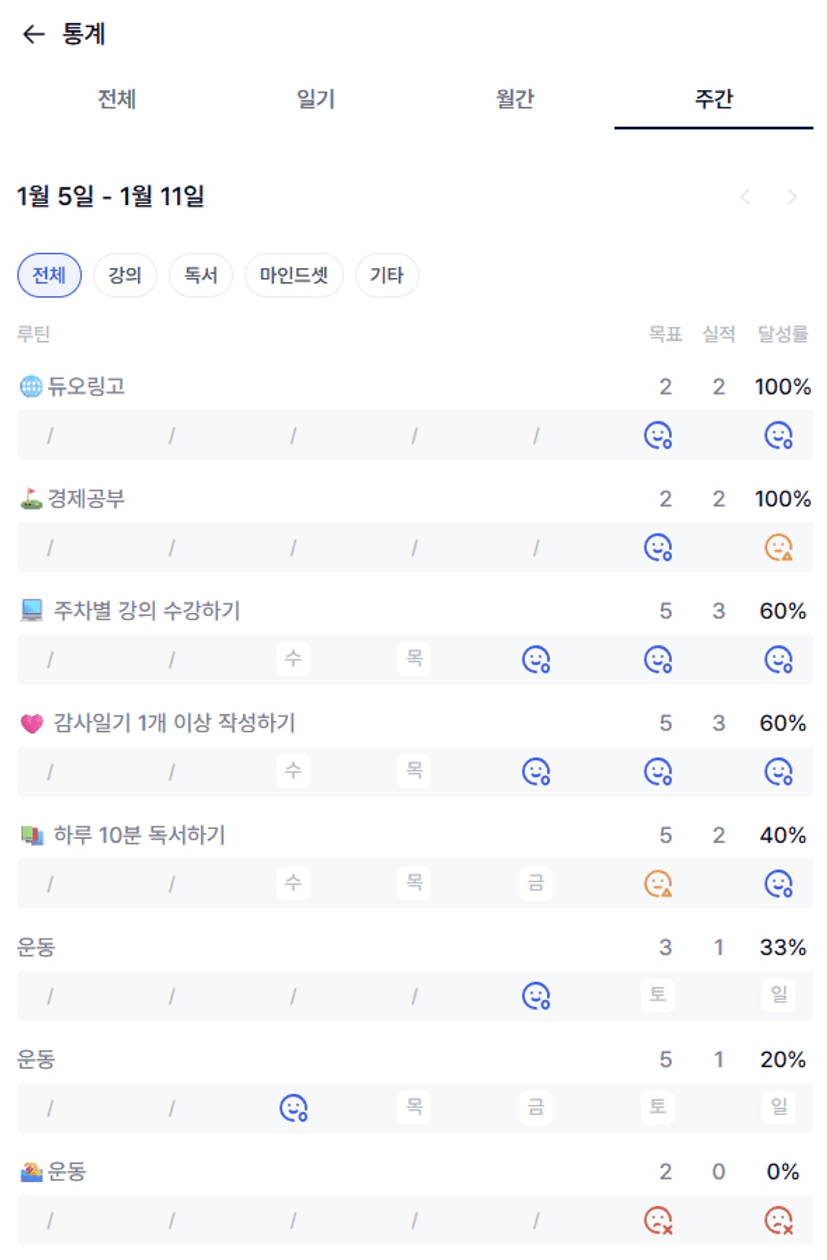Filter routines by 강의 chip
Image resolution: width=827 pixels, height=1260 pixels.
(125, 275)
